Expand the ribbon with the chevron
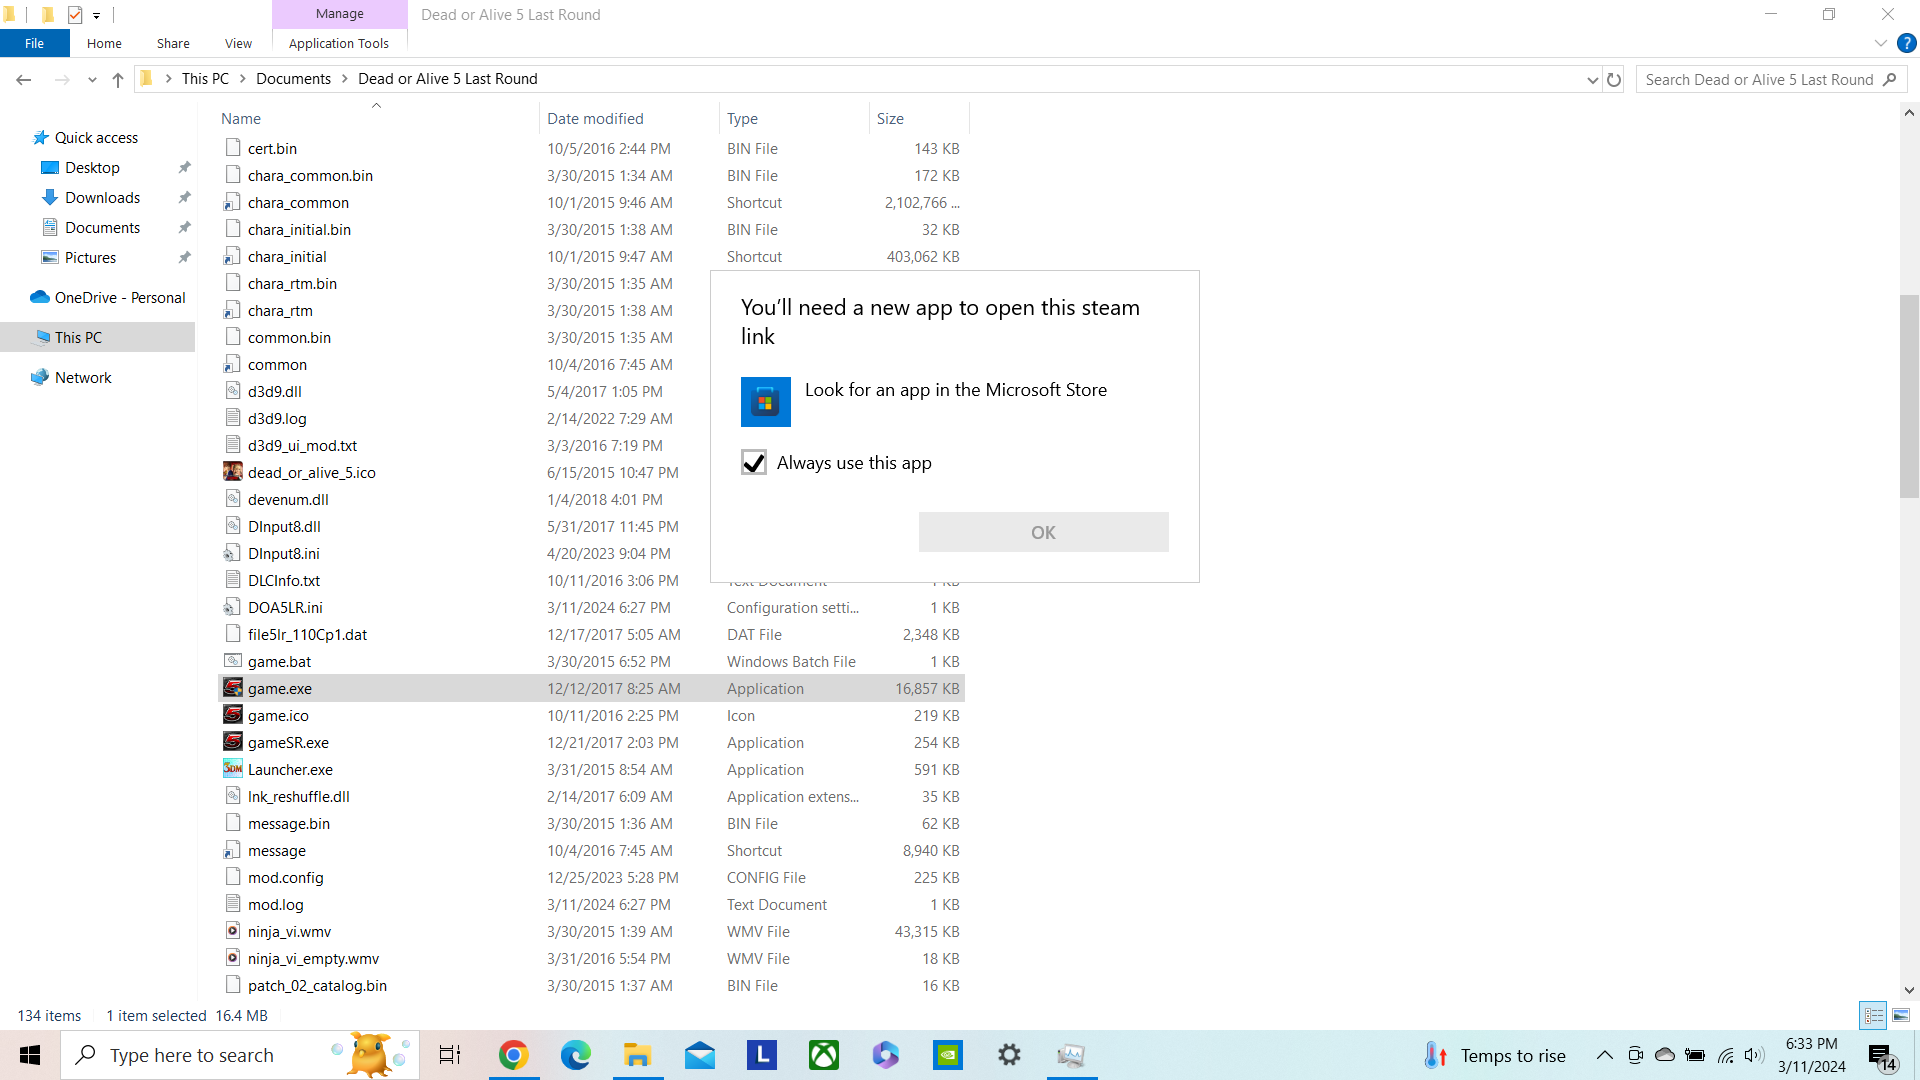1920x1080 pixels. click(x=1880, y=43)
